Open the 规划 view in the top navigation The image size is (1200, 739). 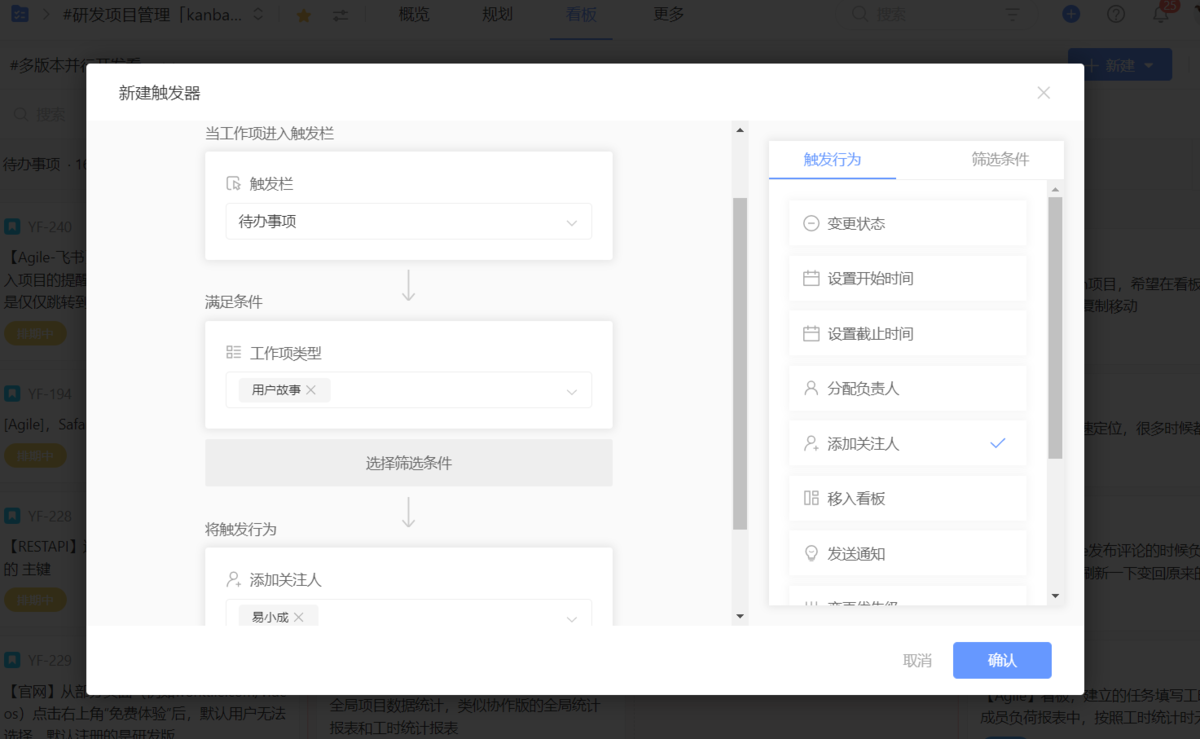pos(496,14)
